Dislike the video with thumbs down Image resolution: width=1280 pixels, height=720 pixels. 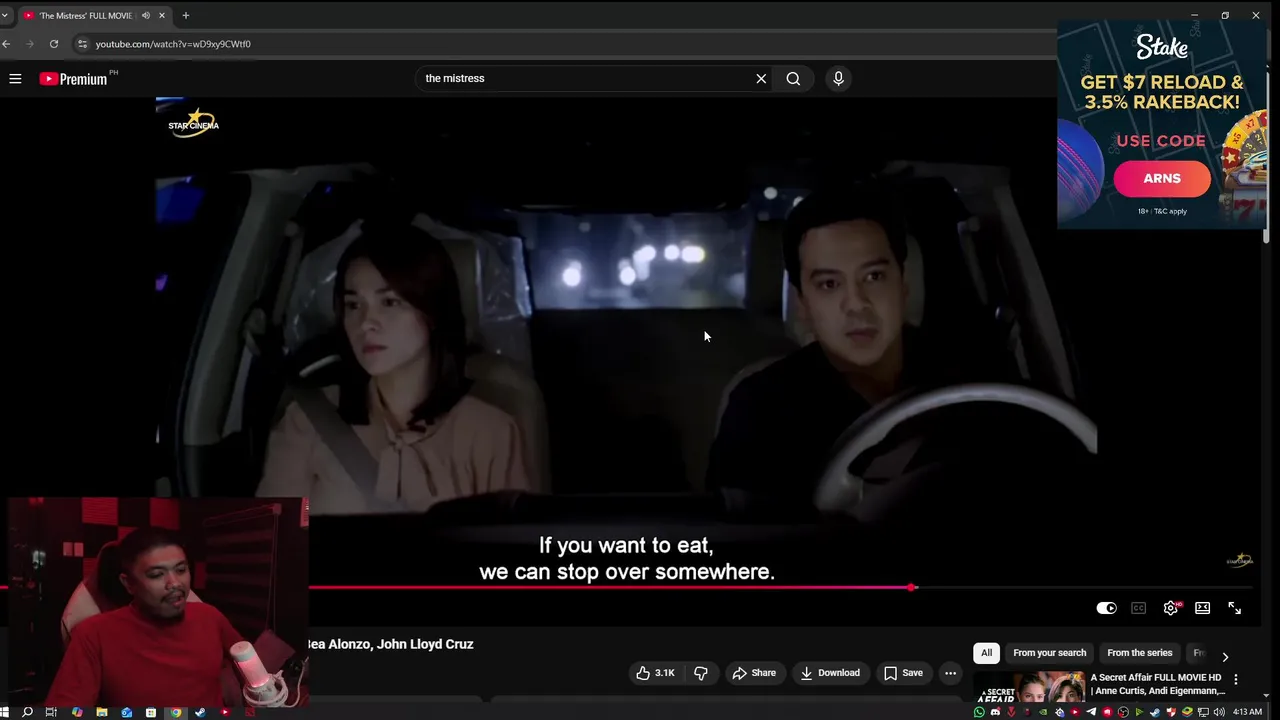pos(701,673)
